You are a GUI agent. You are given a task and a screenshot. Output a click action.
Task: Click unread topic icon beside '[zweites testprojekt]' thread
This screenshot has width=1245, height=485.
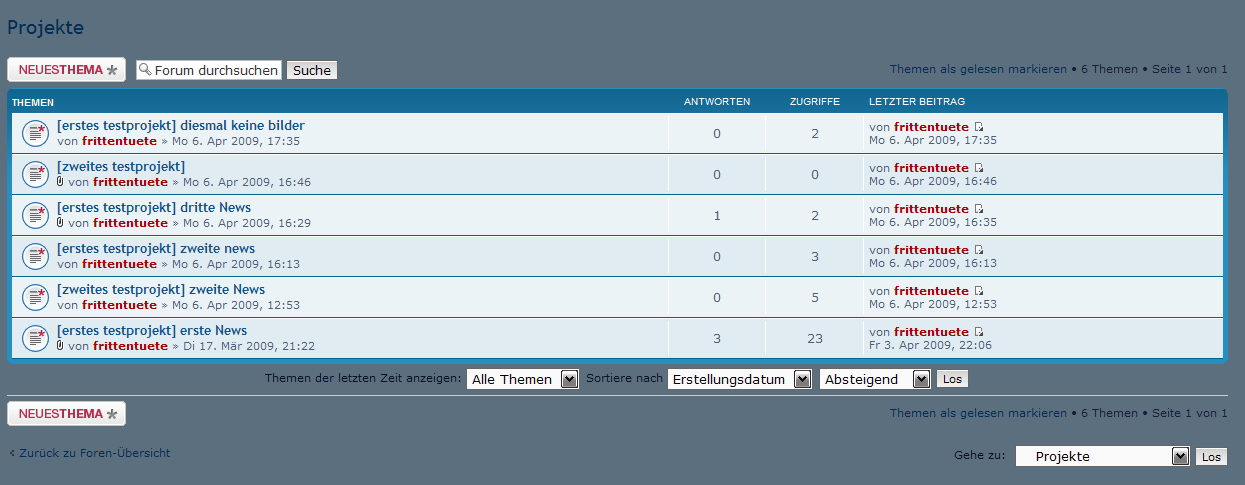click(35, 174)
